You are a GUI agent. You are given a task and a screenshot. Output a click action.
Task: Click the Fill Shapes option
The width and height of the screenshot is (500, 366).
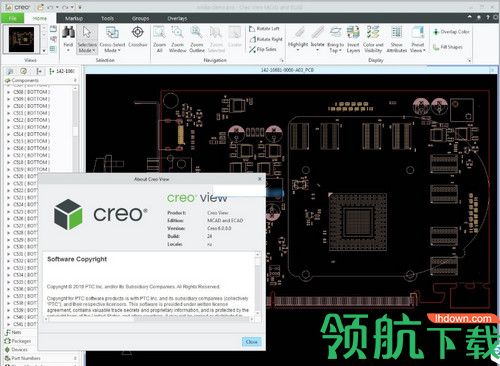click(x=447, y=47)
